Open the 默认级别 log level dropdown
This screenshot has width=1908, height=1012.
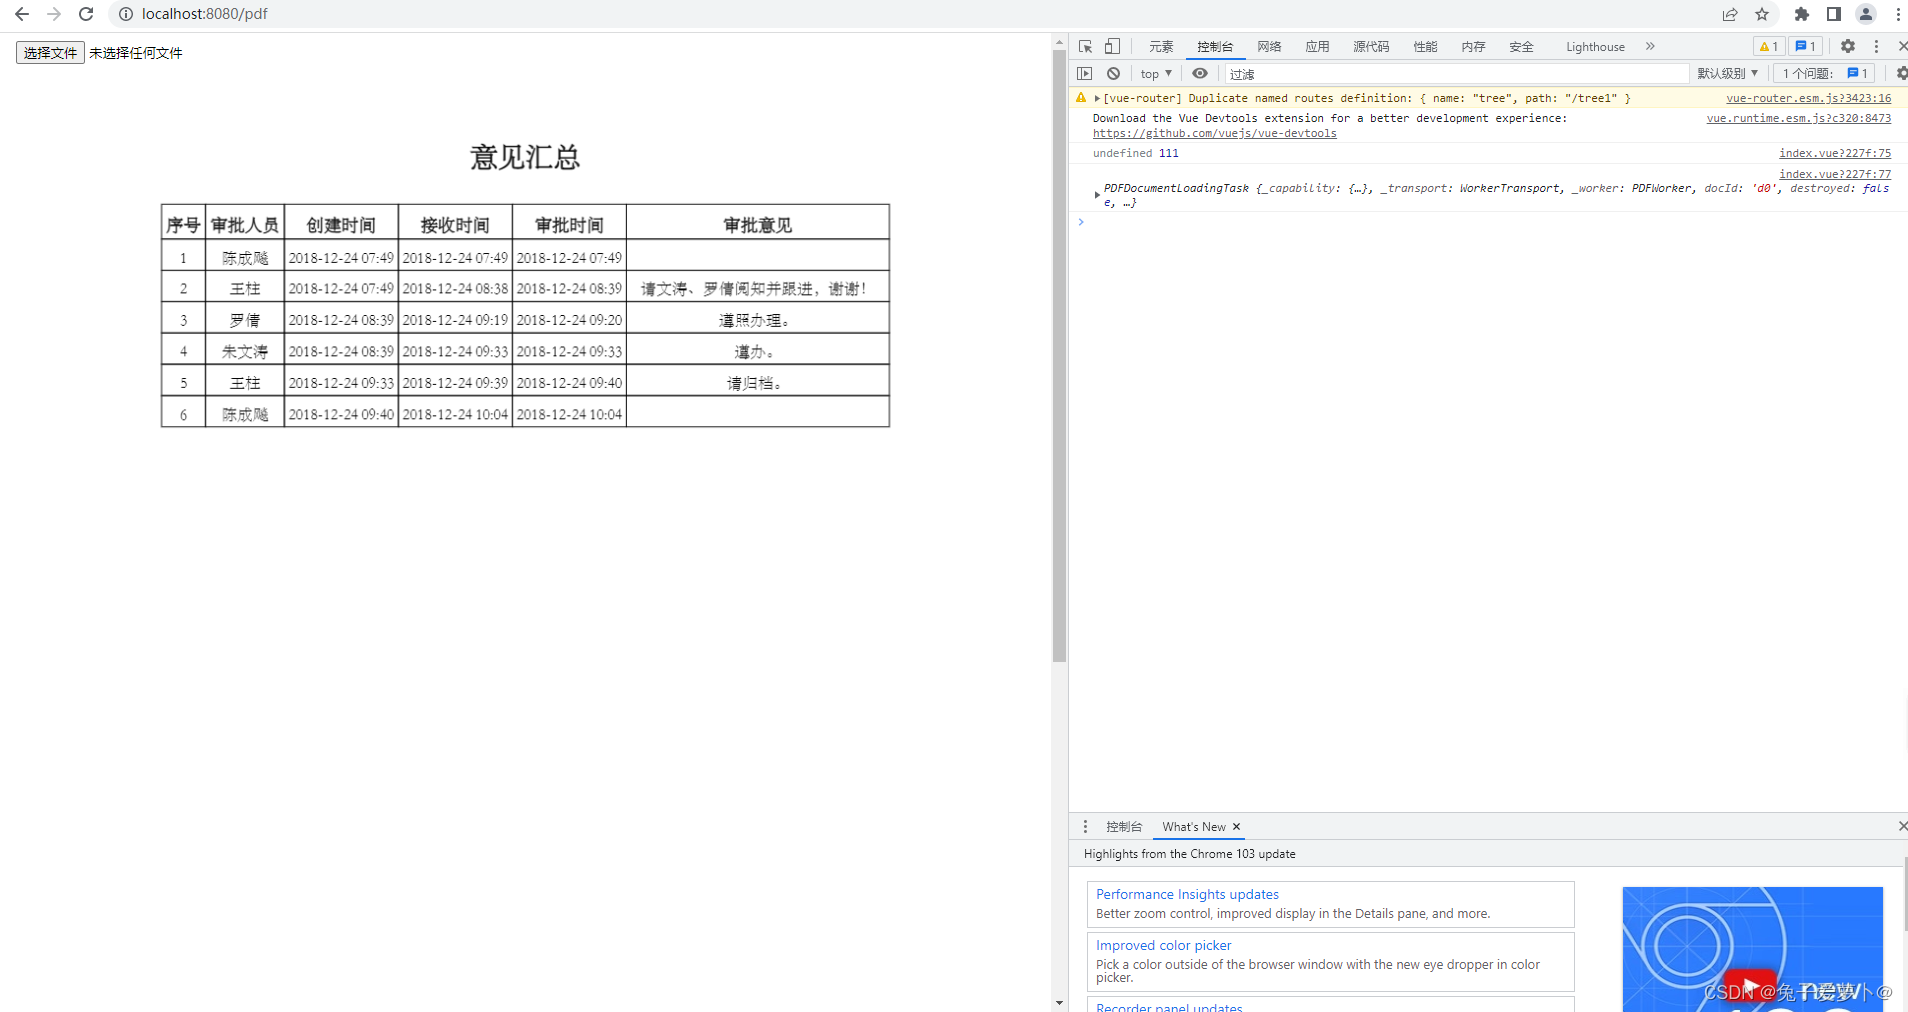(x=1729, y=73)
